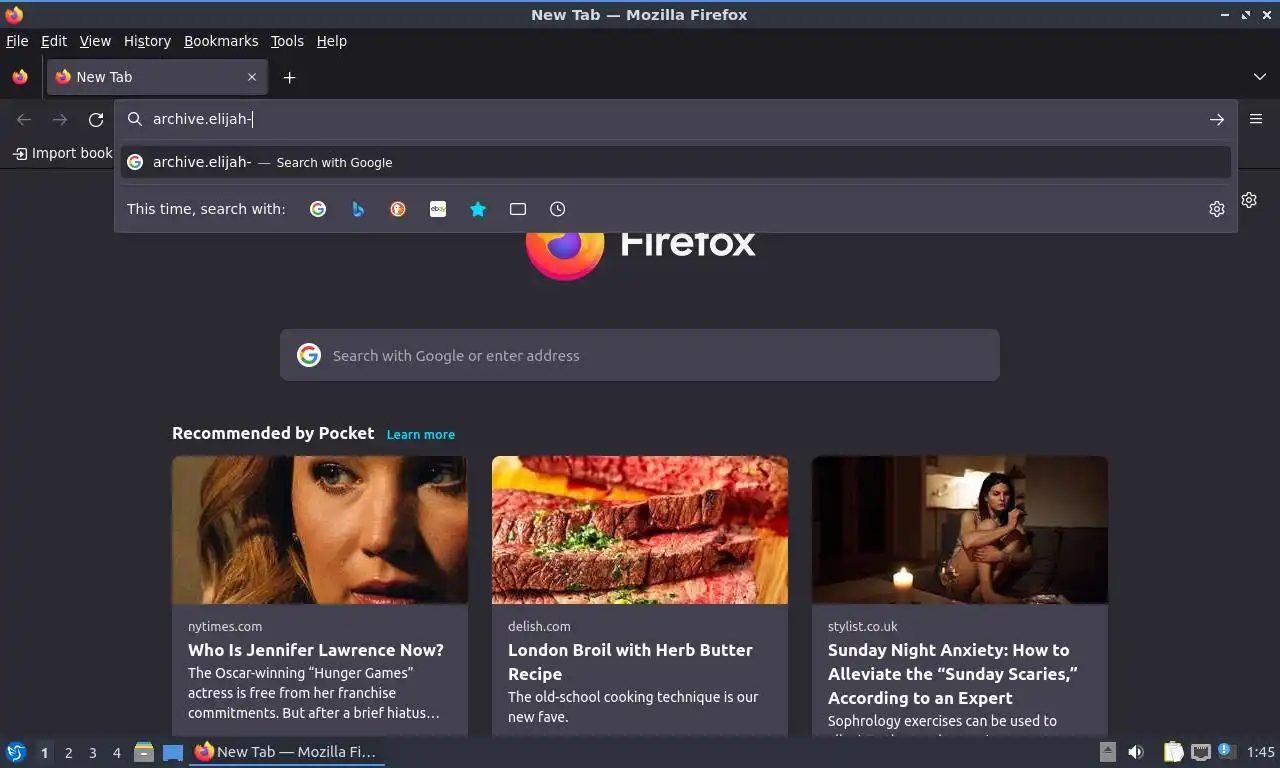Screen dimensions: 1280x768
Task: Open 'London Broil with Herb Butter Recipe' headline
Action: click(630, 662)
